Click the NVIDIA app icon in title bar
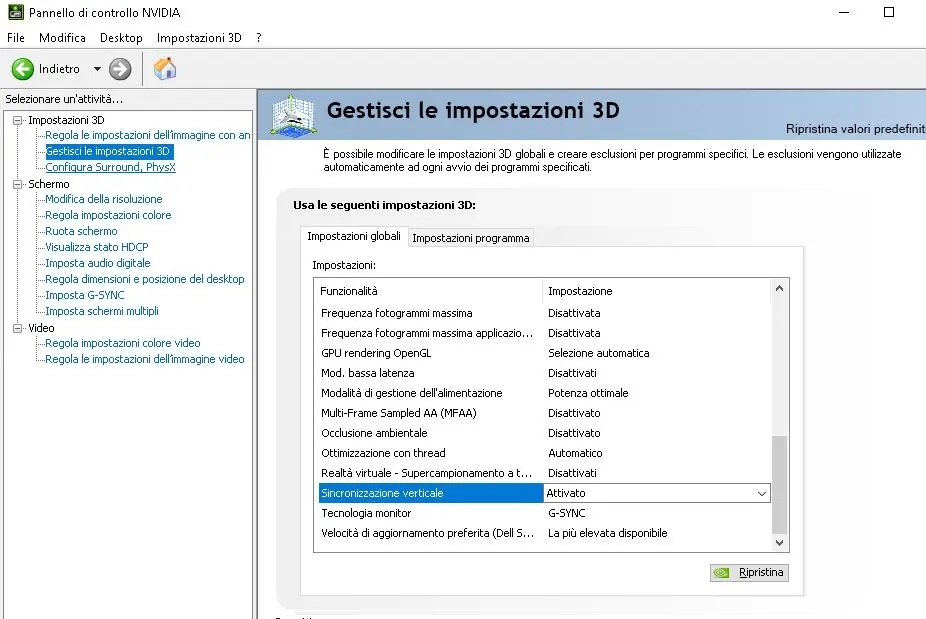This screenshot has height=619, width=926. point(16,12)
